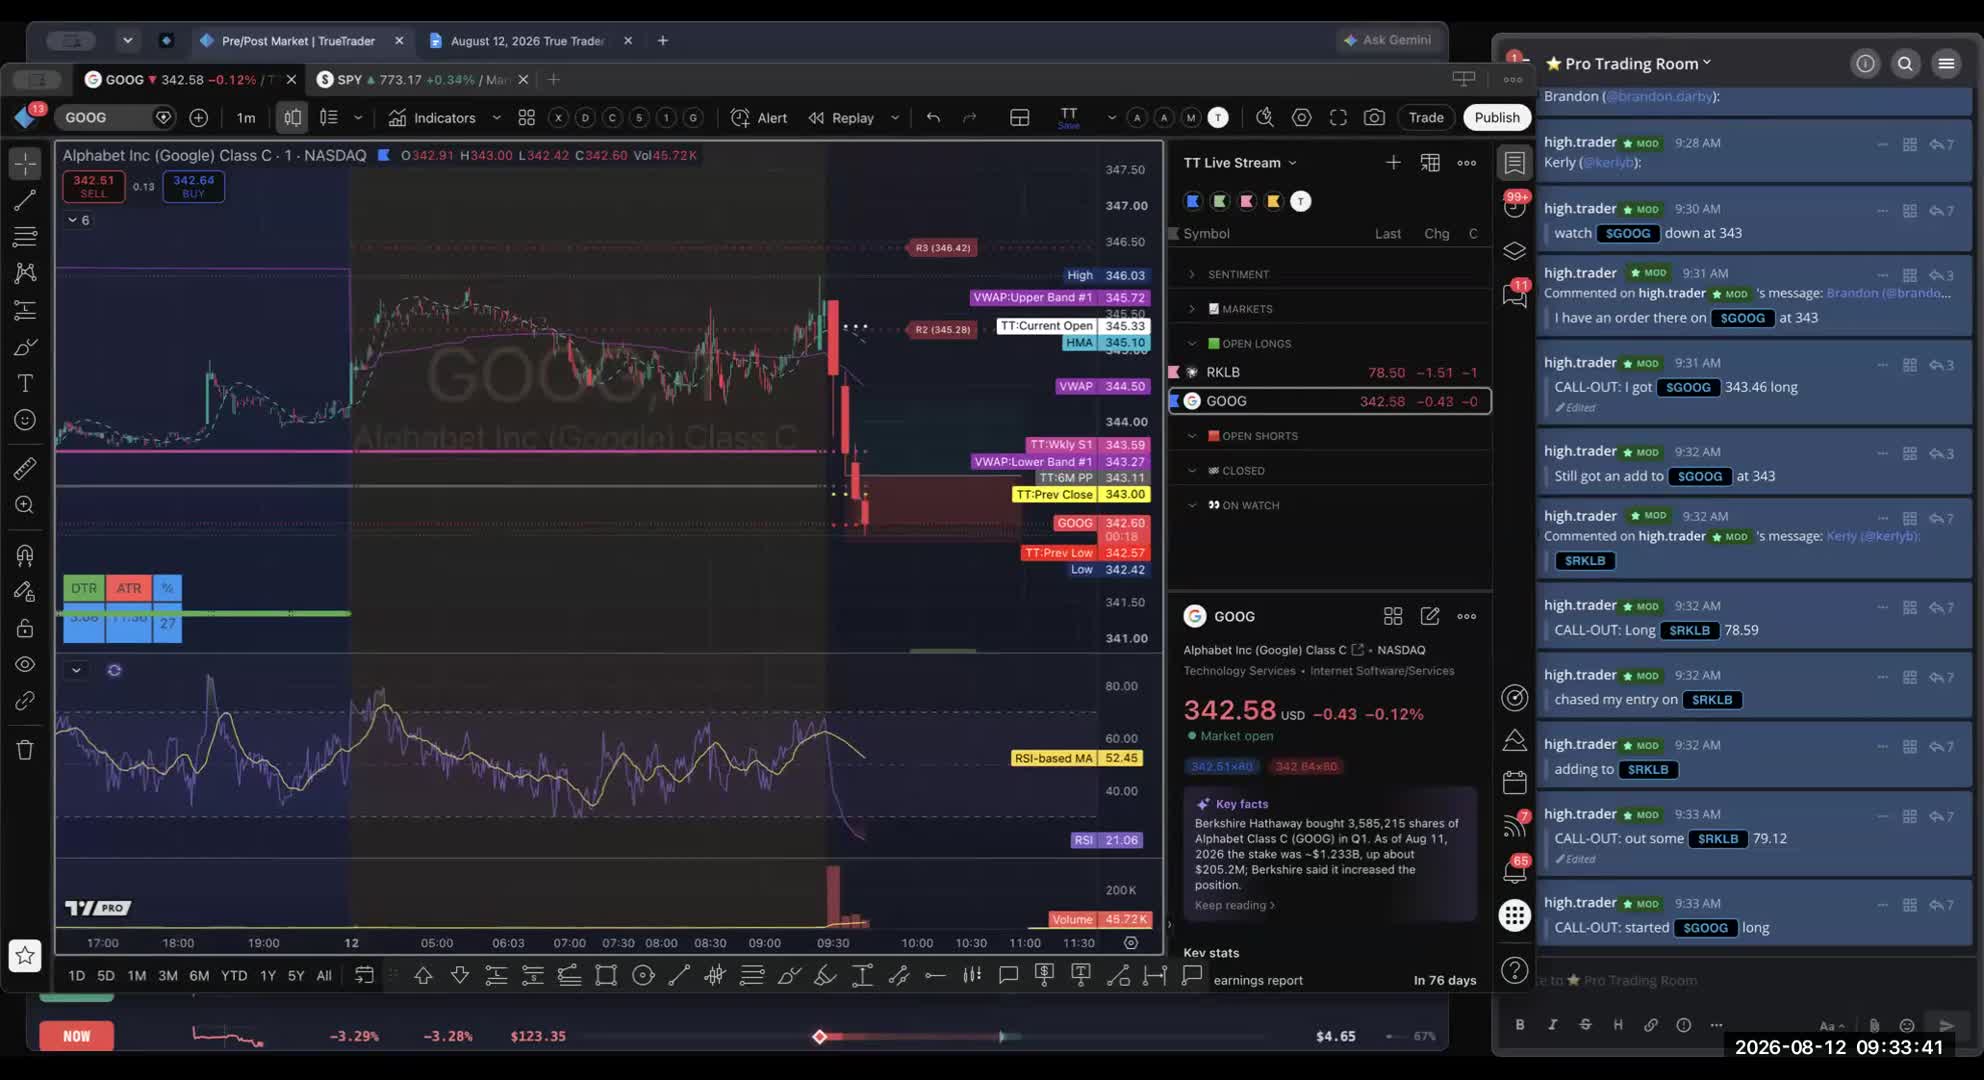The image size is (1984, 1080).
Task: Toggle magnet mode for drawings
Action: [x=25, y=555]
